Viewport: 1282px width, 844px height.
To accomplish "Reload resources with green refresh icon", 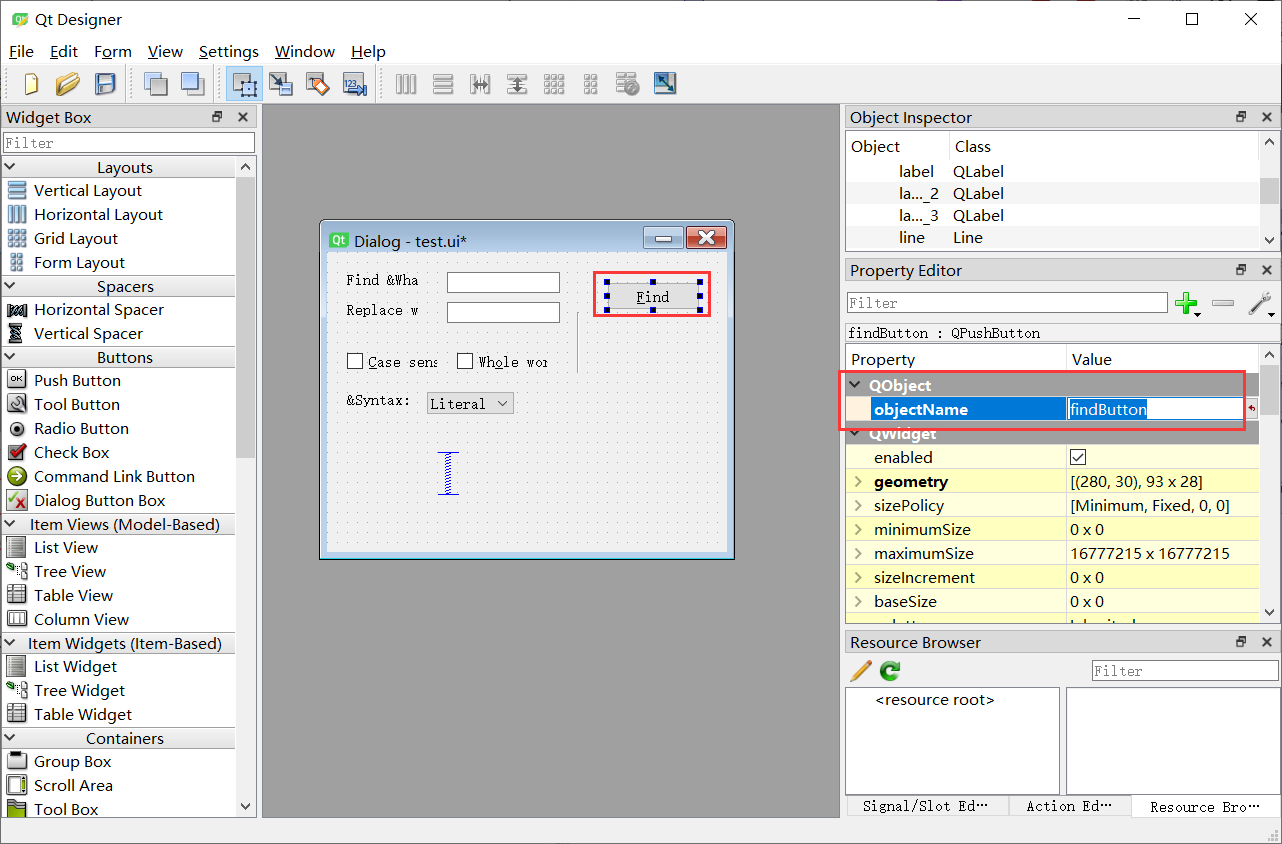I will [890, 671].
